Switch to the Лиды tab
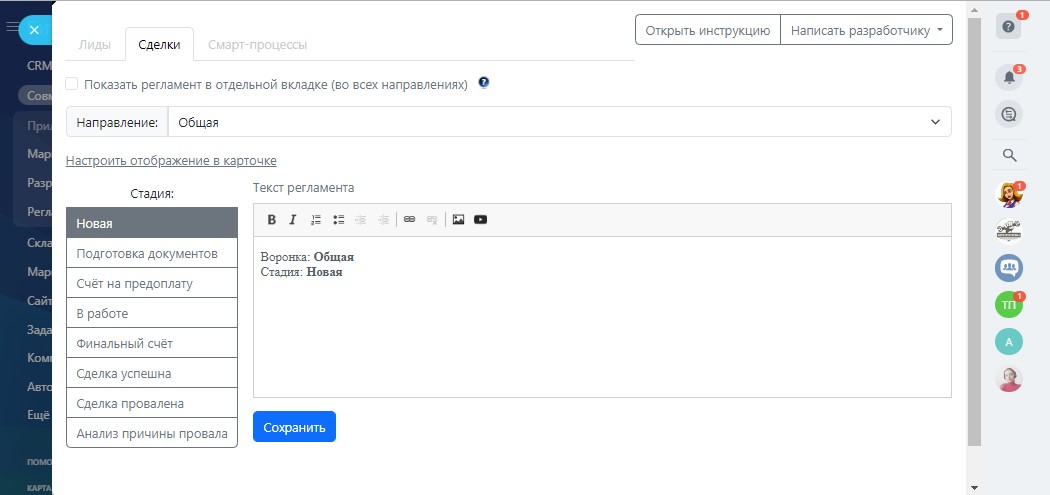This screenshot has width=1050, height=495. click(95, 45)
